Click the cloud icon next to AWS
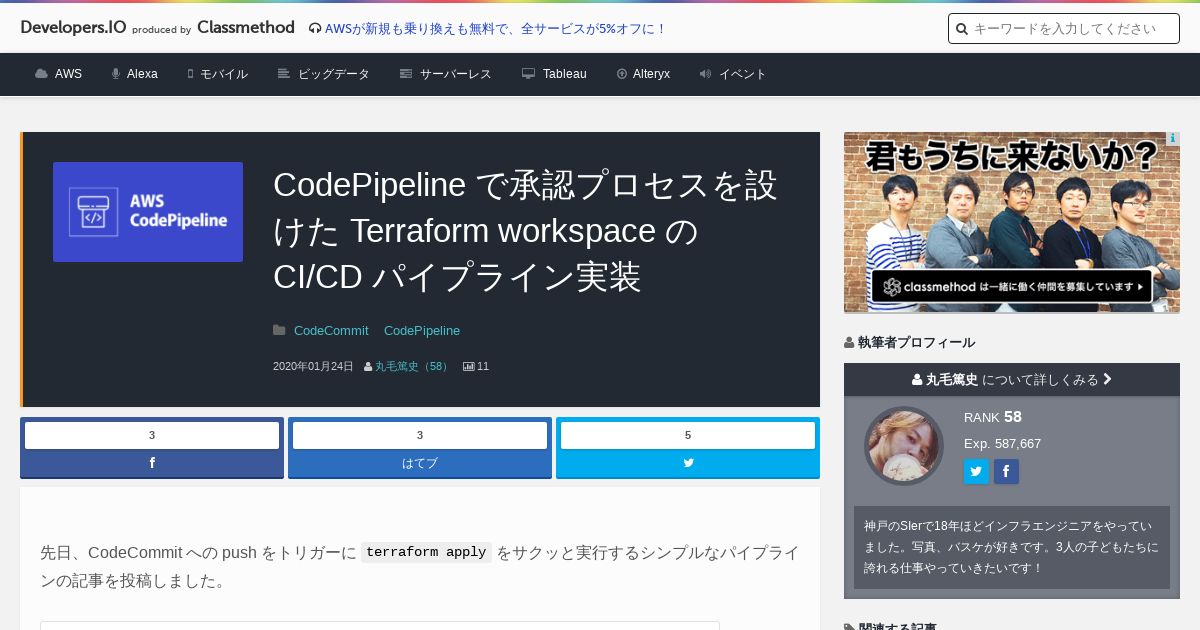The height and width of the screenshot is (630, 1200). 41,74
